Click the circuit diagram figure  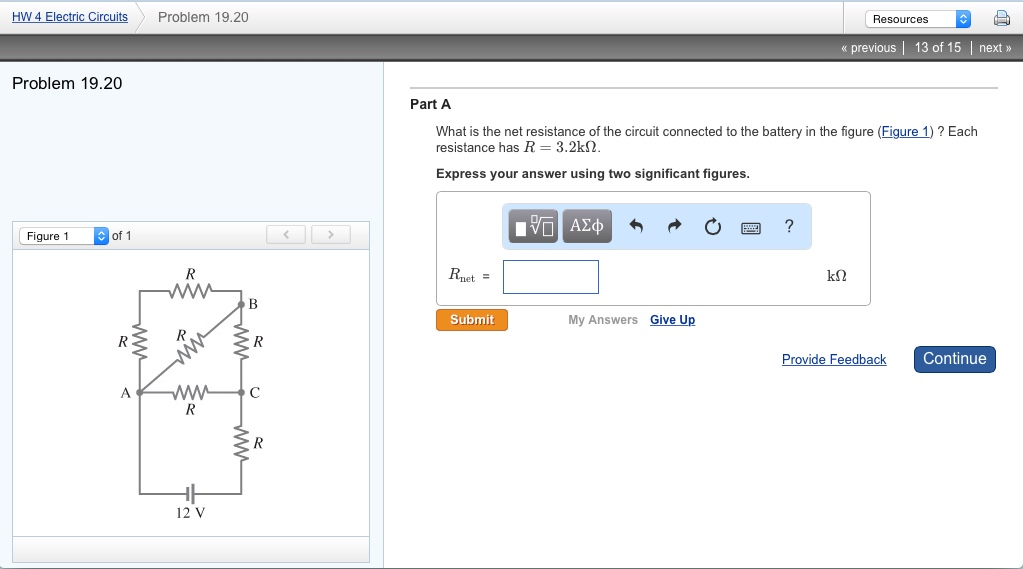(191, 393)
